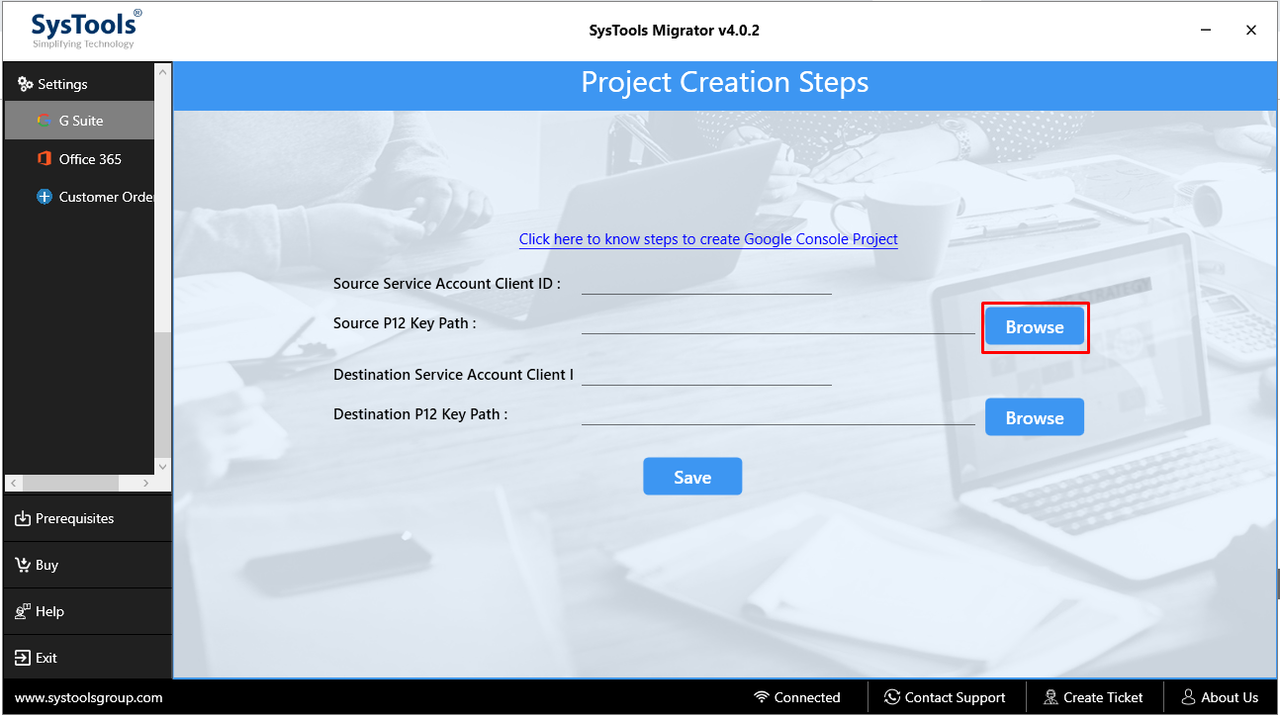Open the Buy option label
This screenshot has width=1280, height=715.
47,565
